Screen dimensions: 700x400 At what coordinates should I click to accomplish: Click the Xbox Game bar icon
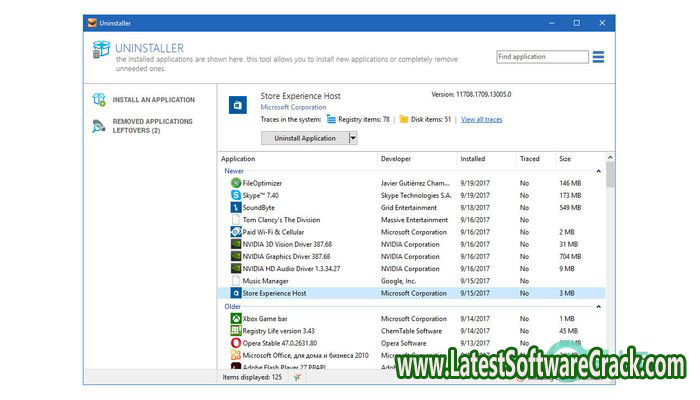pos(236,319)
